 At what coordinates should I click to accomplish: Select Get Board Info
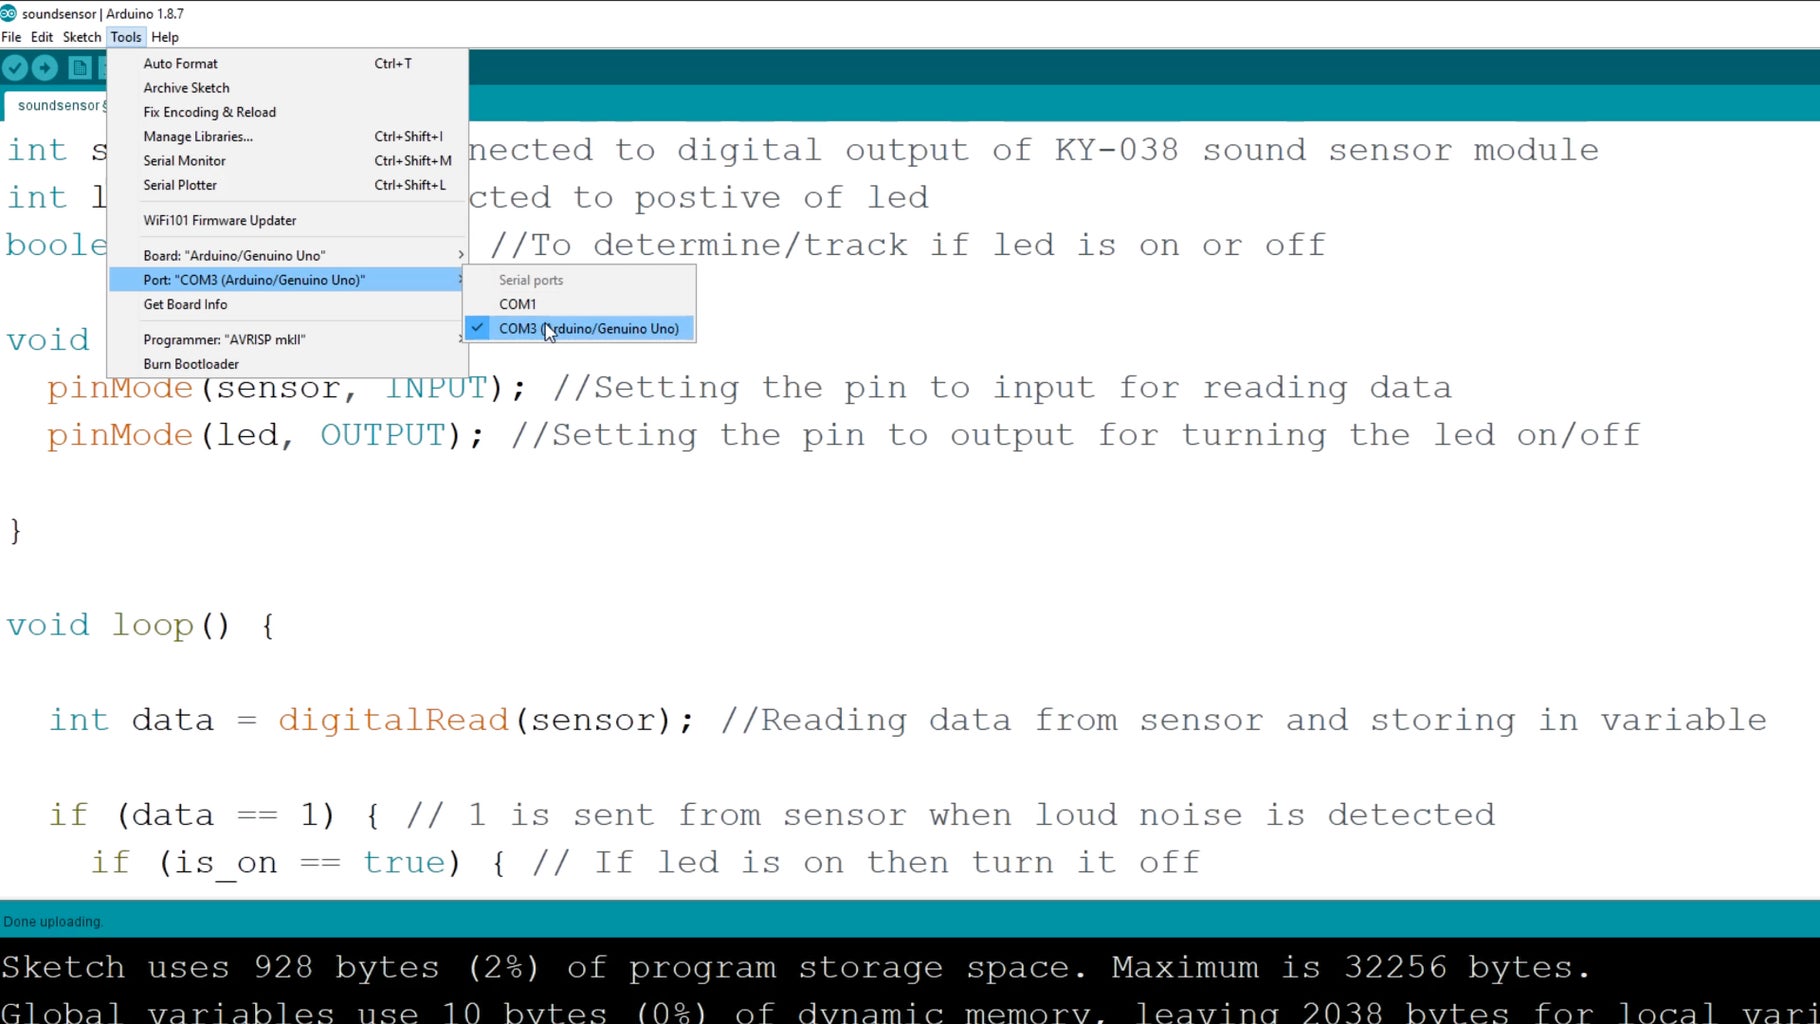pos(288,304)
